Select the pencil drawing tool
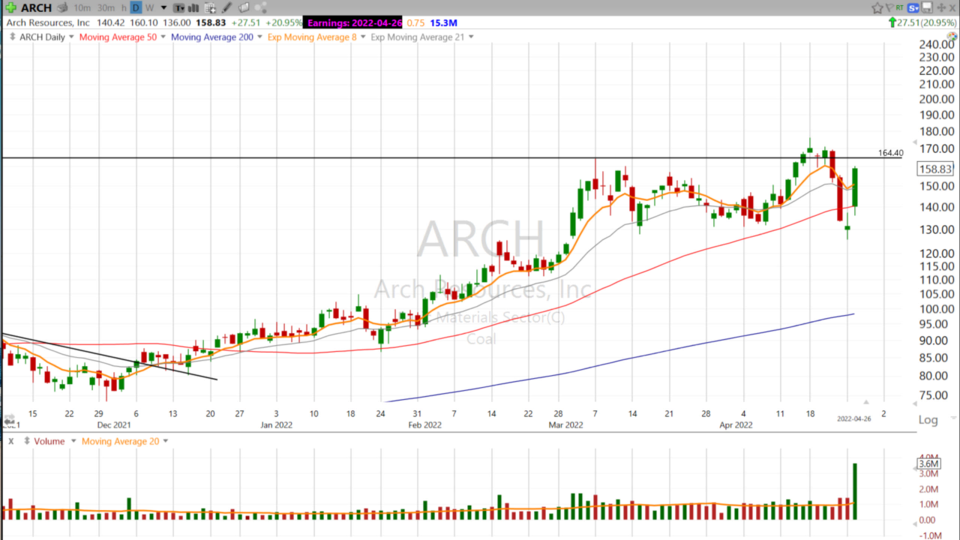Viewport: 960px width, 540px height. pos(227,8)
